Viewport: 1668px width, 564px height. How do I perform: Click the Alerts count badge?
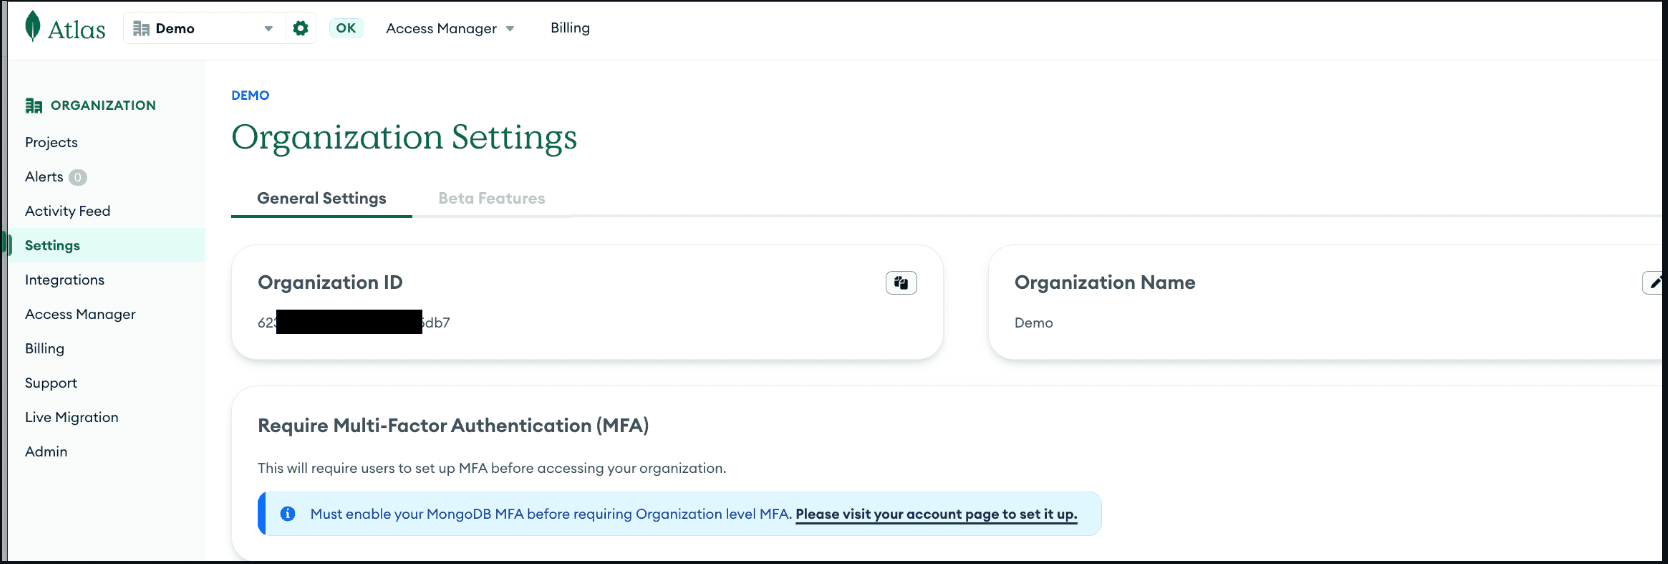pyautogui.click(x=78, y=177)
